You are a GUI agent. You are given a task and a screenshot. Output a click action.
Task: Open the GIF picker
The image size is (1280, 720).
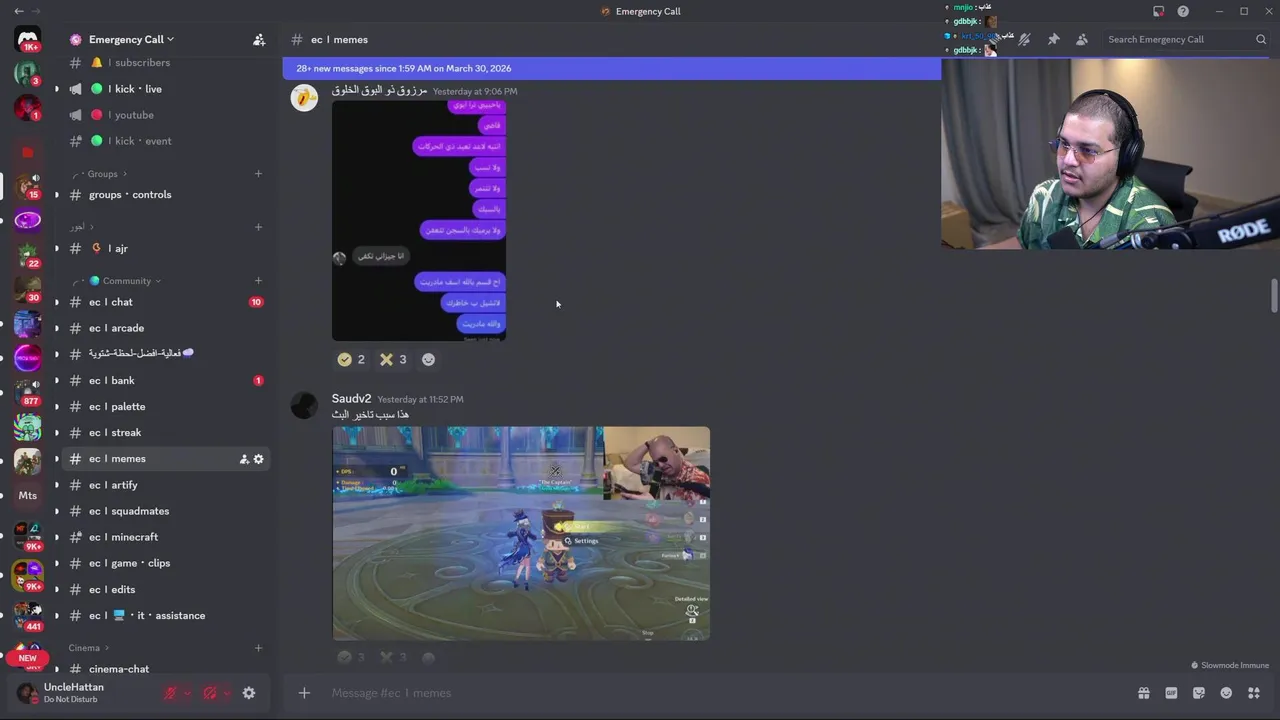point(1171,693)
